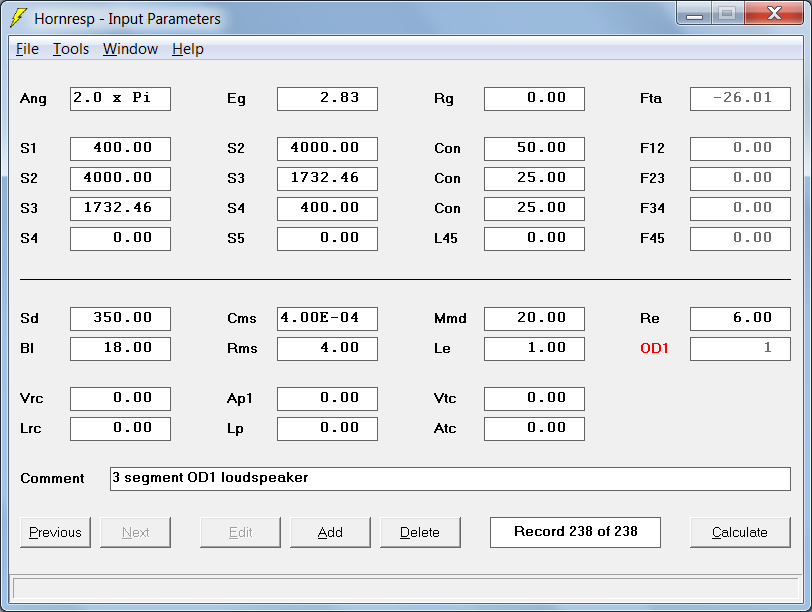The image size is (812, 612).
Task: Click the Comment field with 3 segment OD1 loudspeaker
Action: [450, 478]
